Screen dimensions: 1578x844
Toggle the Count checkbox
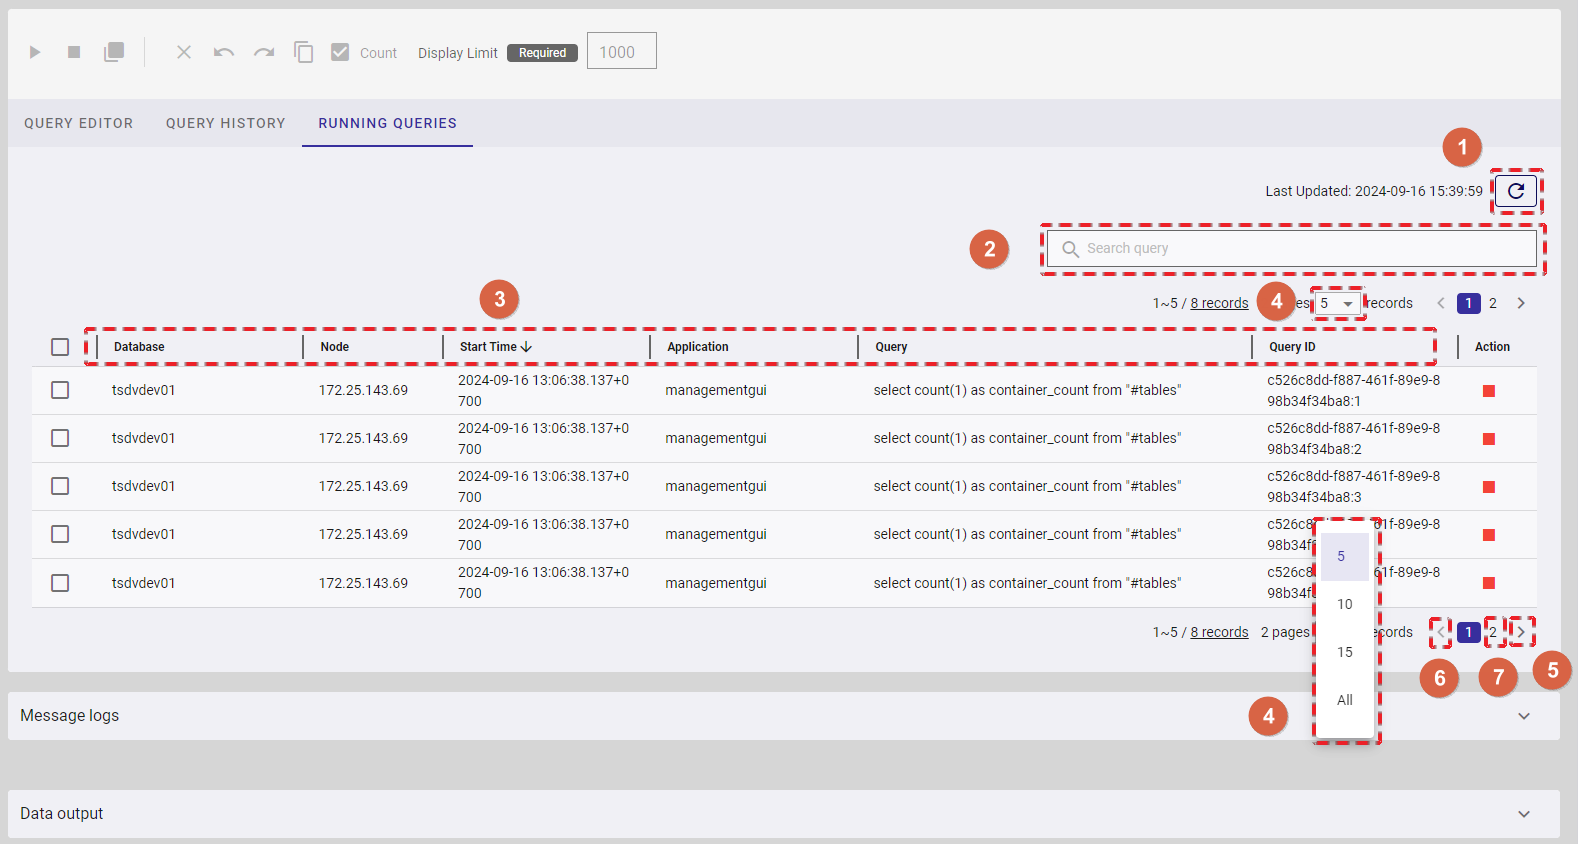[340, 52]
